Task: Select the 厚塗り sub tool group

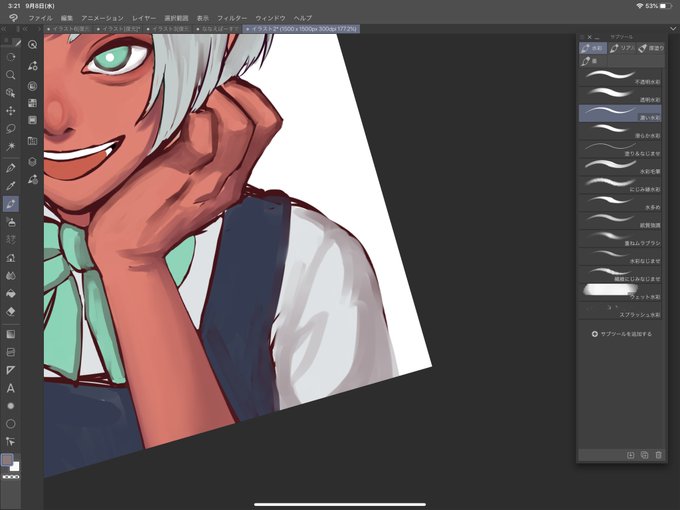Action: [651, 48]
